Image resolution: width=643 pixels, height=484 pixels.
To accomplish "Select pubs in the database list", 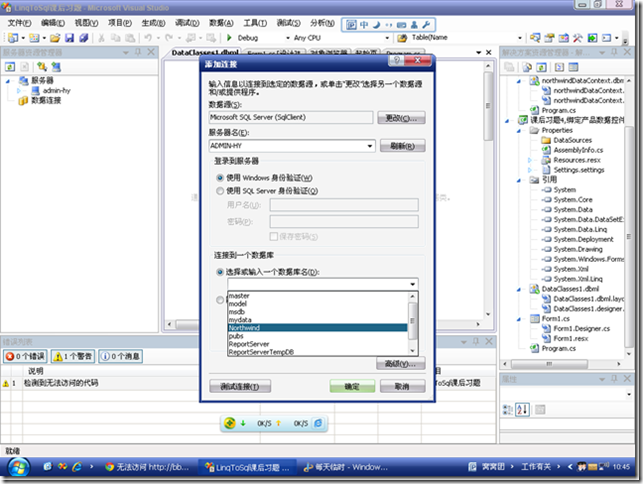I will pos(317,336).
